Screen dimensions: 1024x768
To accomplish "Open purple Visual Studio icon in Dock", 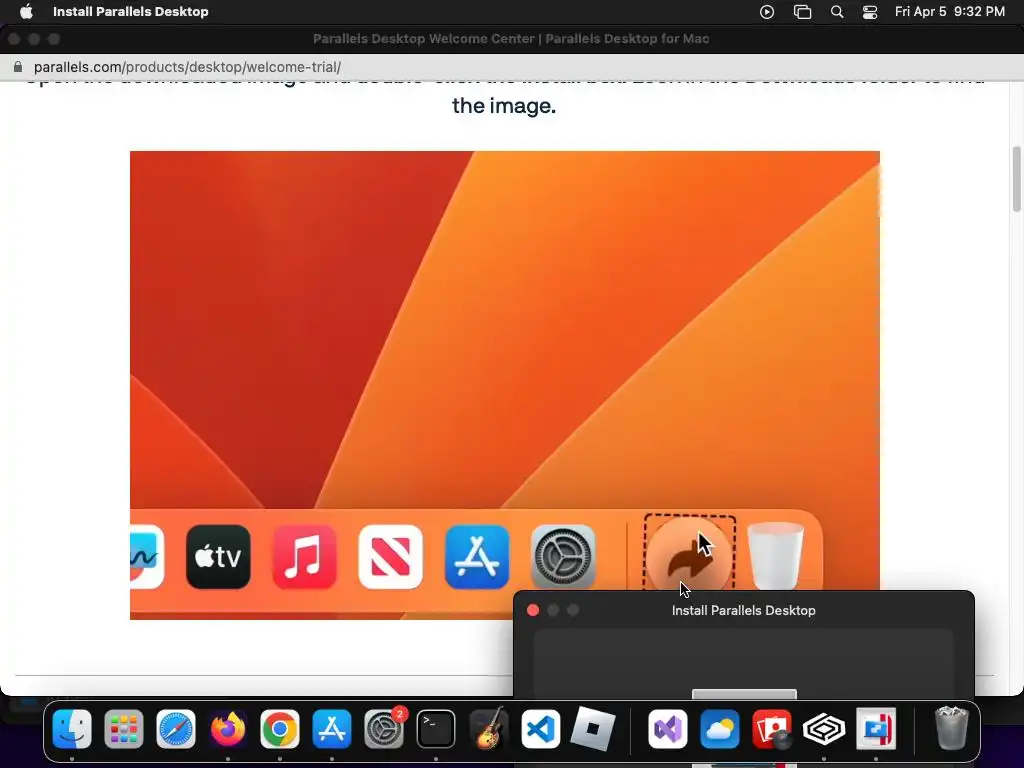I will click(667, 729).
